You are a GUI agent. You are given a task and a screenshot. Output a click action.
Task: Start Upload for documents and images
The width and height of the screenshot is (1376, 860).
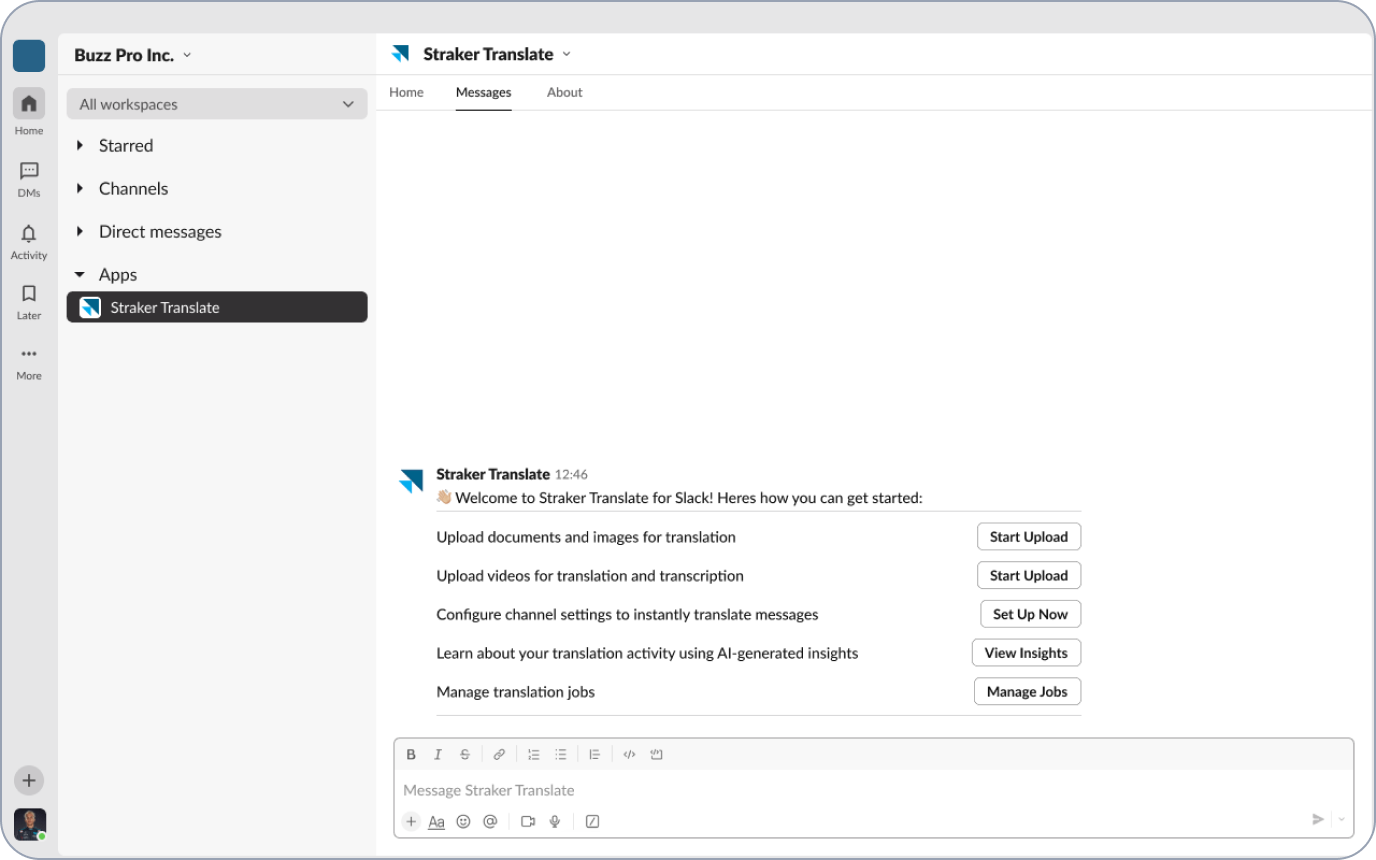click(x=1028, y=537)
